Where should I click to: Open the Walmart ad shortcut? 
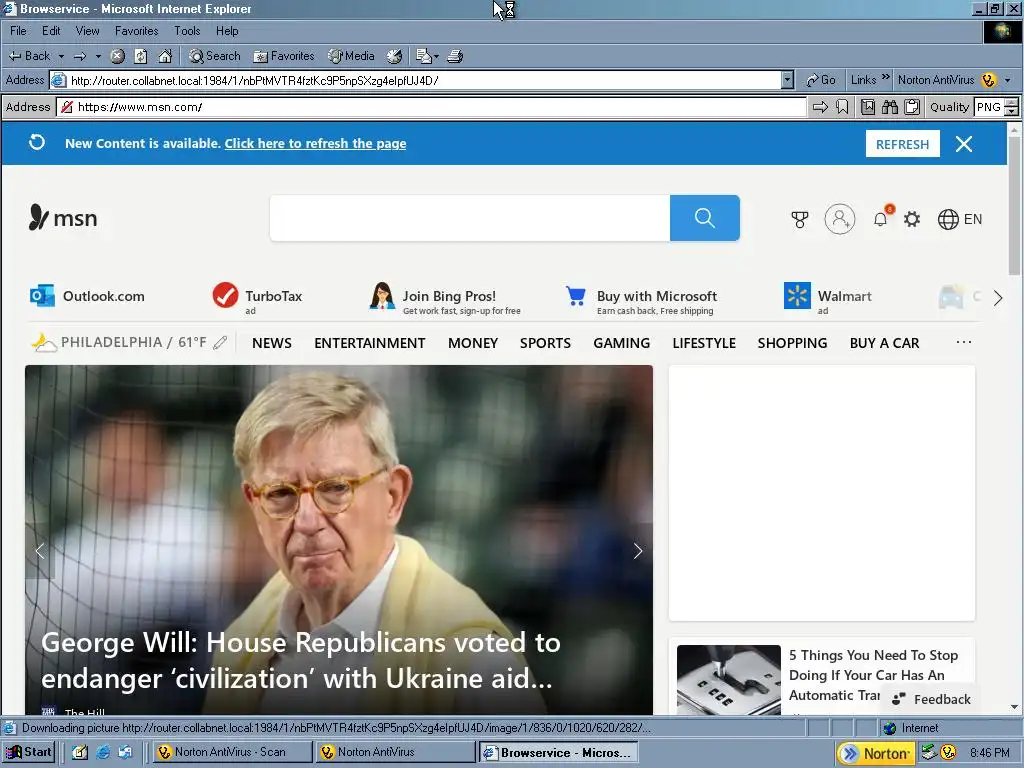828,298
